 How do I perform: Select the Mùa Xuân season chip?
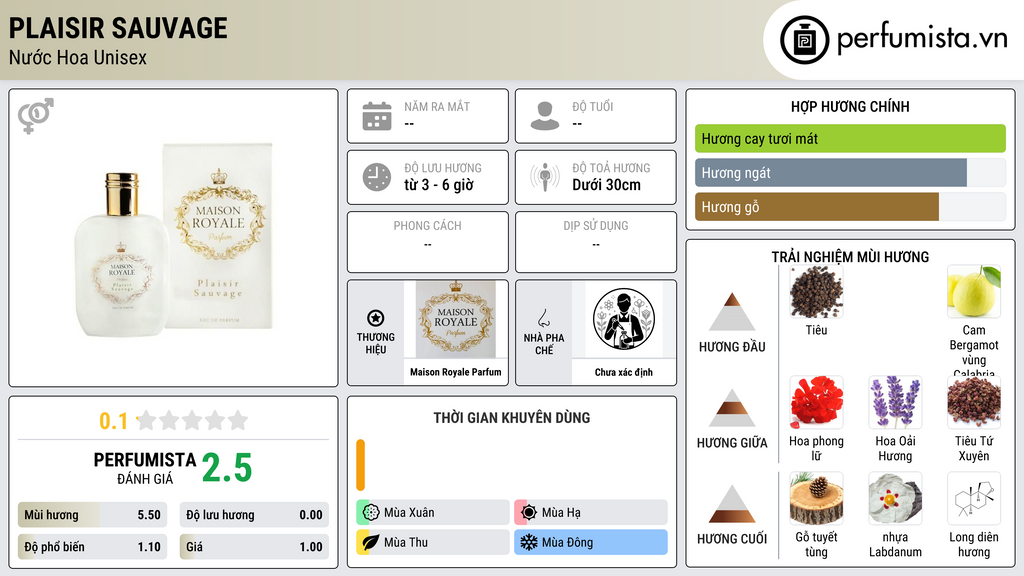433,512
